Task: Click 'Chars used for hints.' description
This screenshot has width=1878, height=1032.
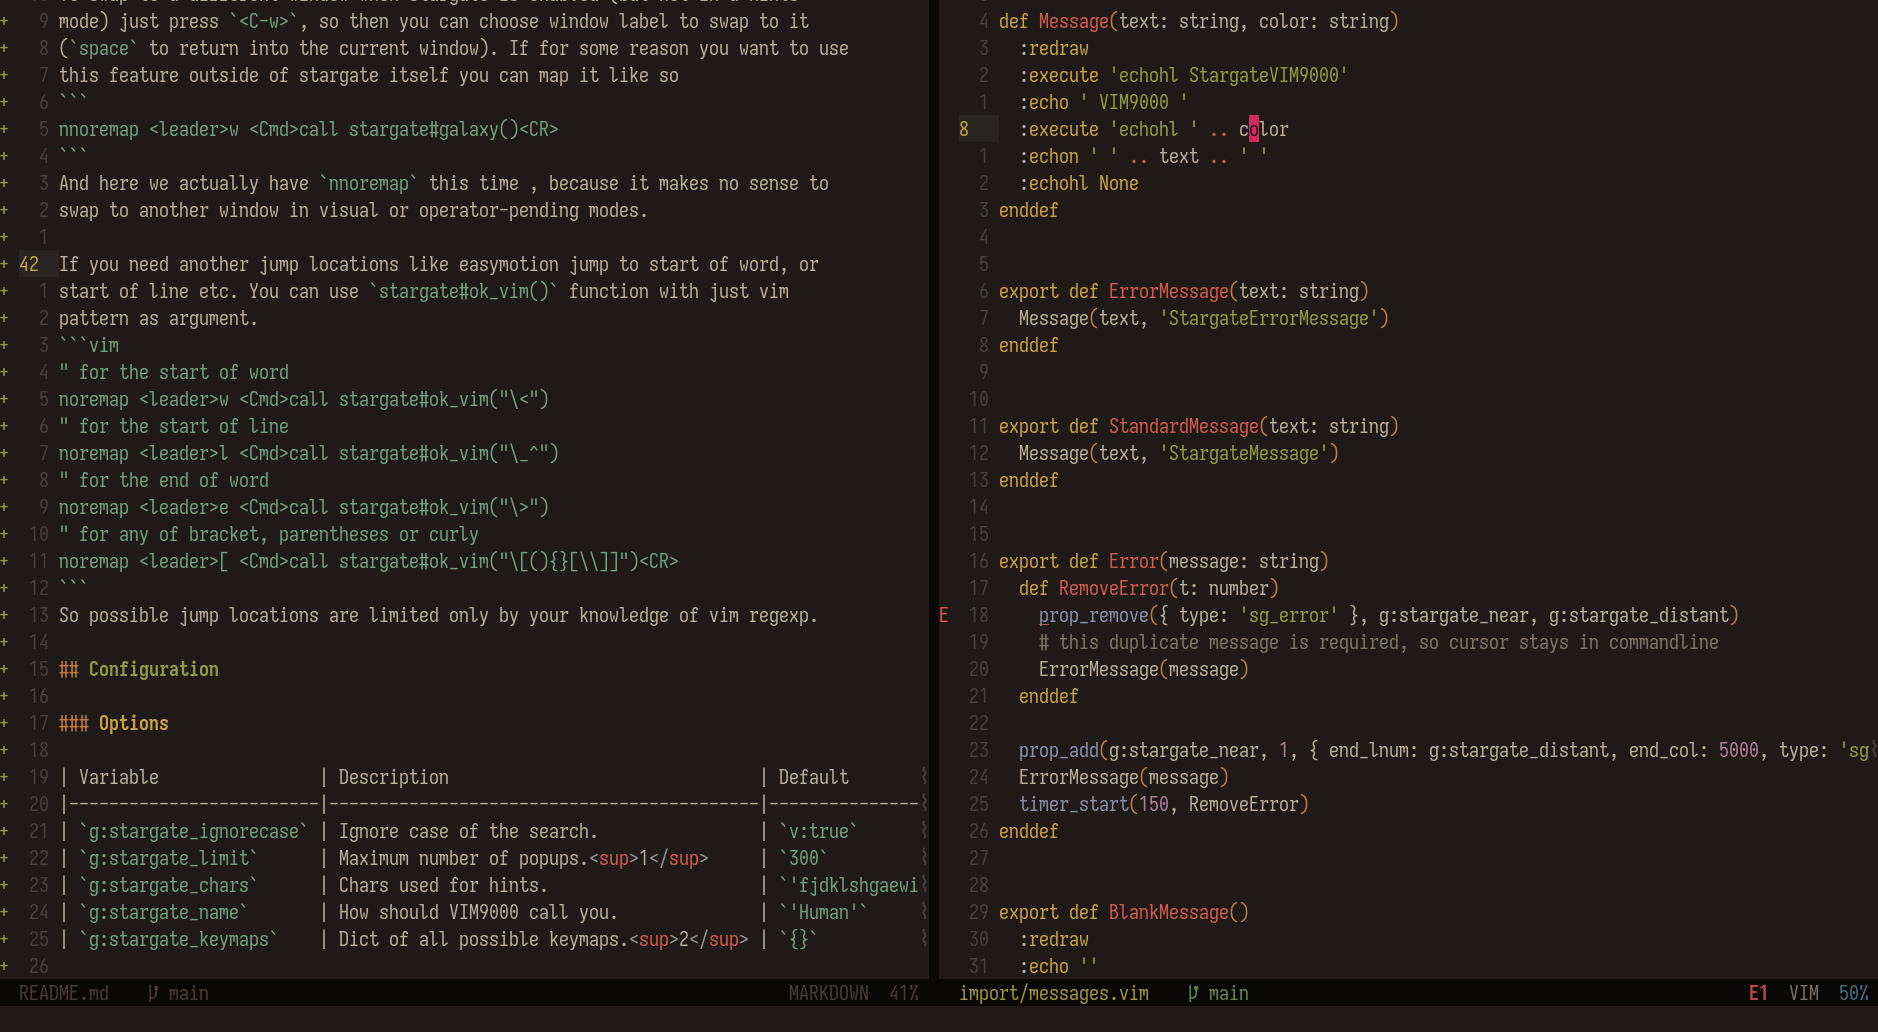Action: pyautogui.click(x=444, y=885)
